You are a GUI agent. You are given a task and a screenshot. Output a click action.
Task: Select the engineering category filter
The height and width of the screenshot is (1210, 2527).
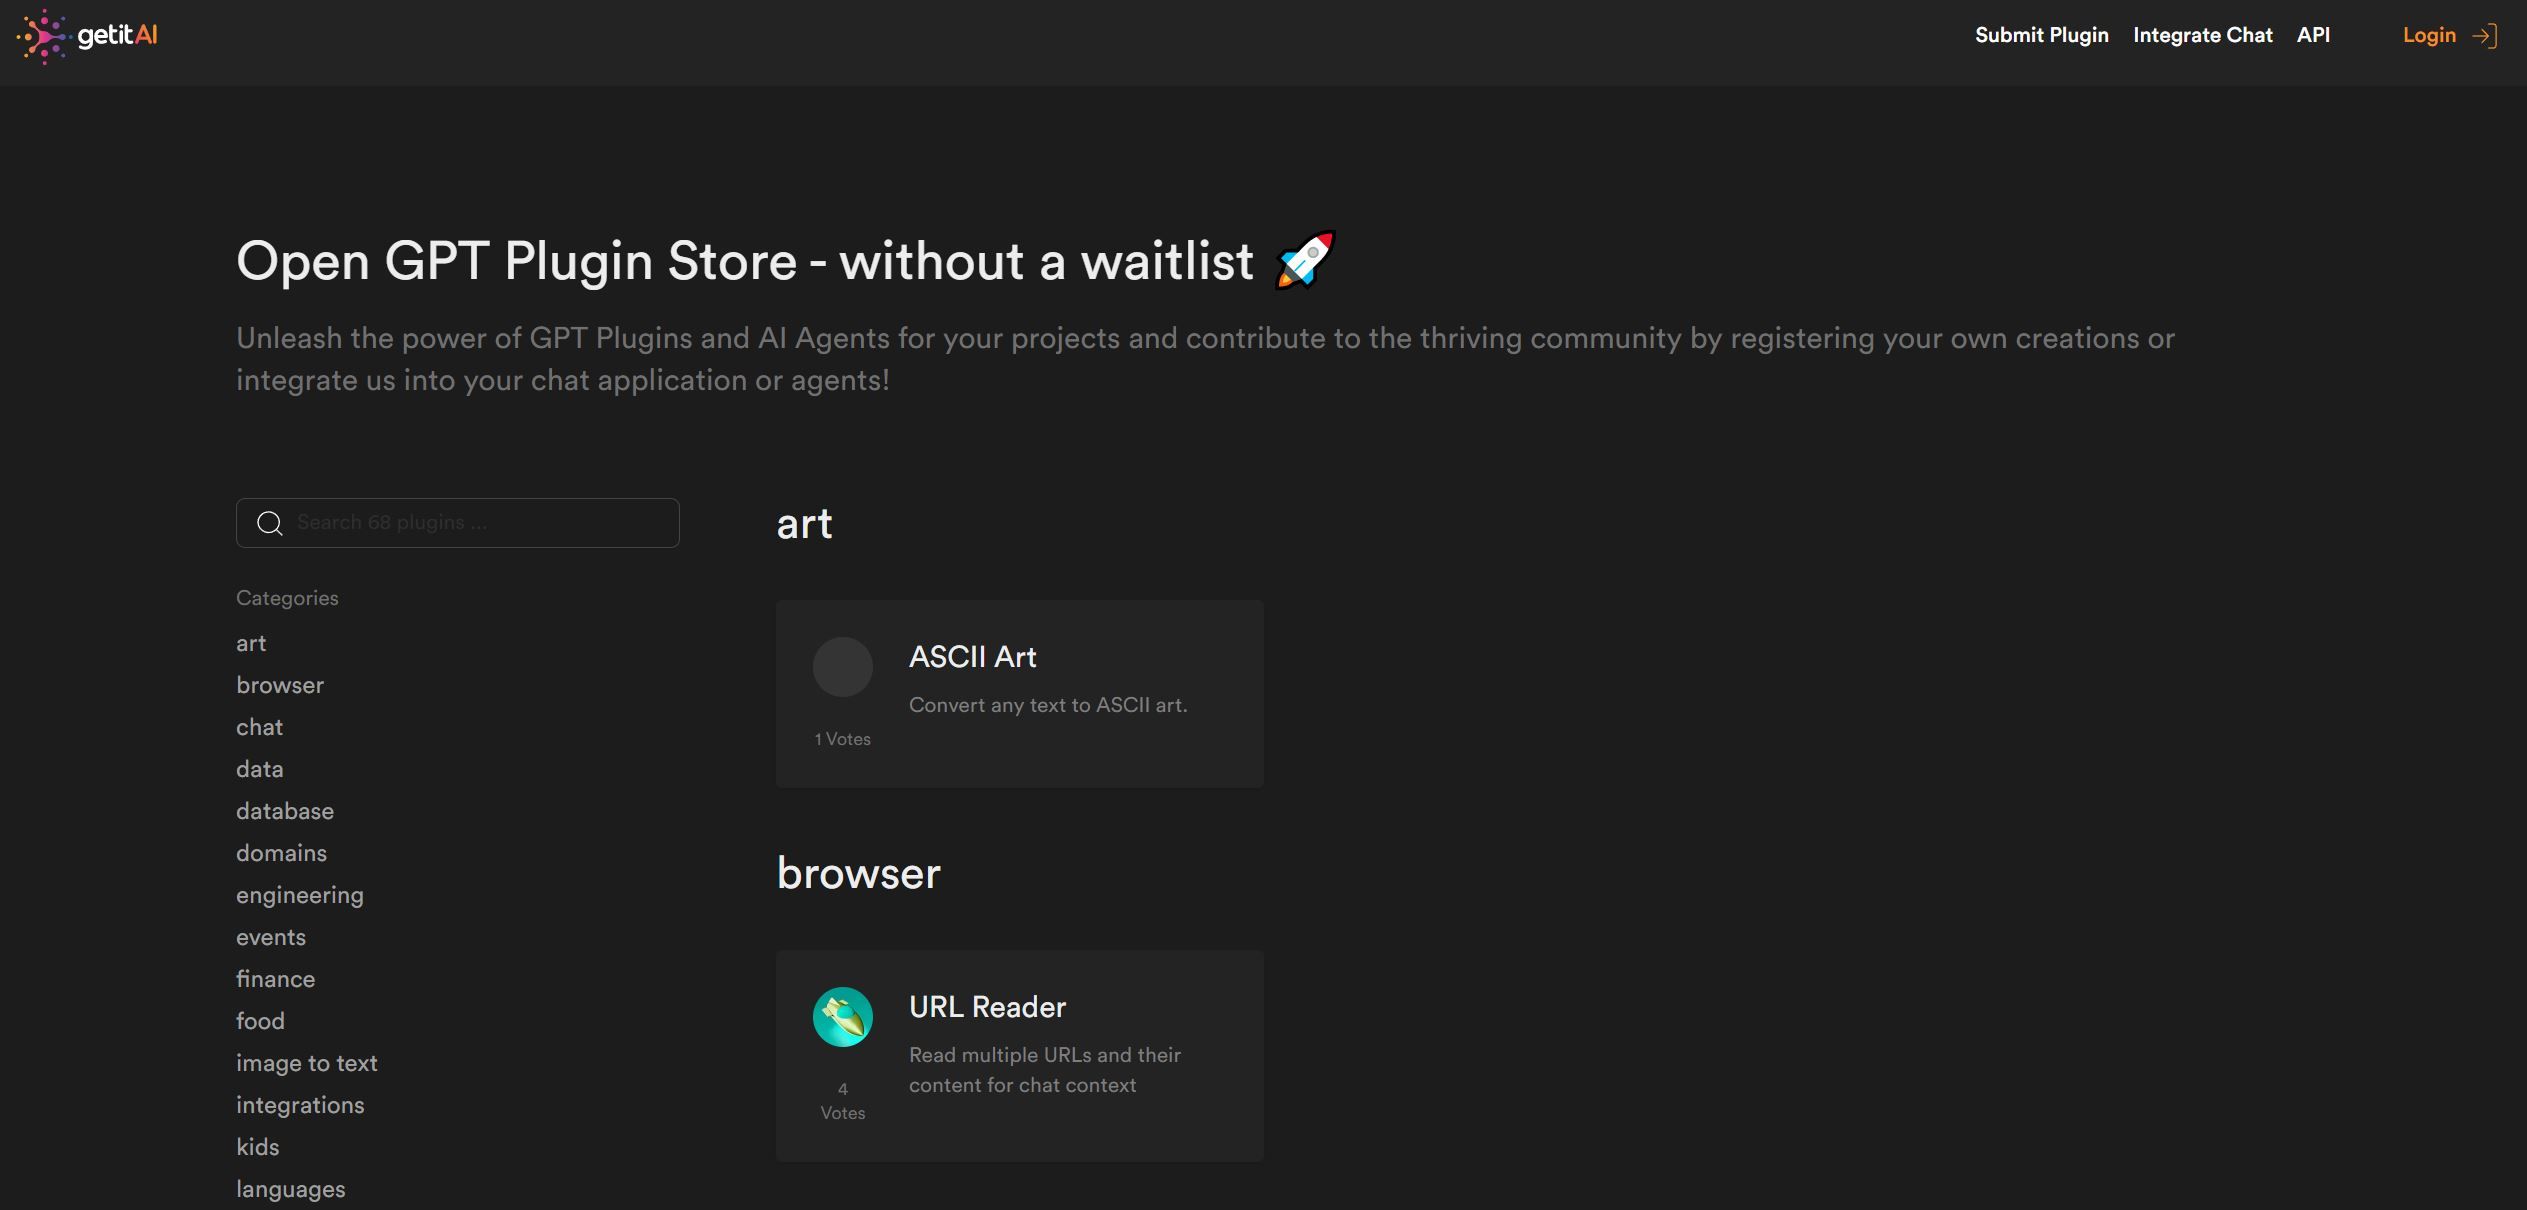click(300, 894)
